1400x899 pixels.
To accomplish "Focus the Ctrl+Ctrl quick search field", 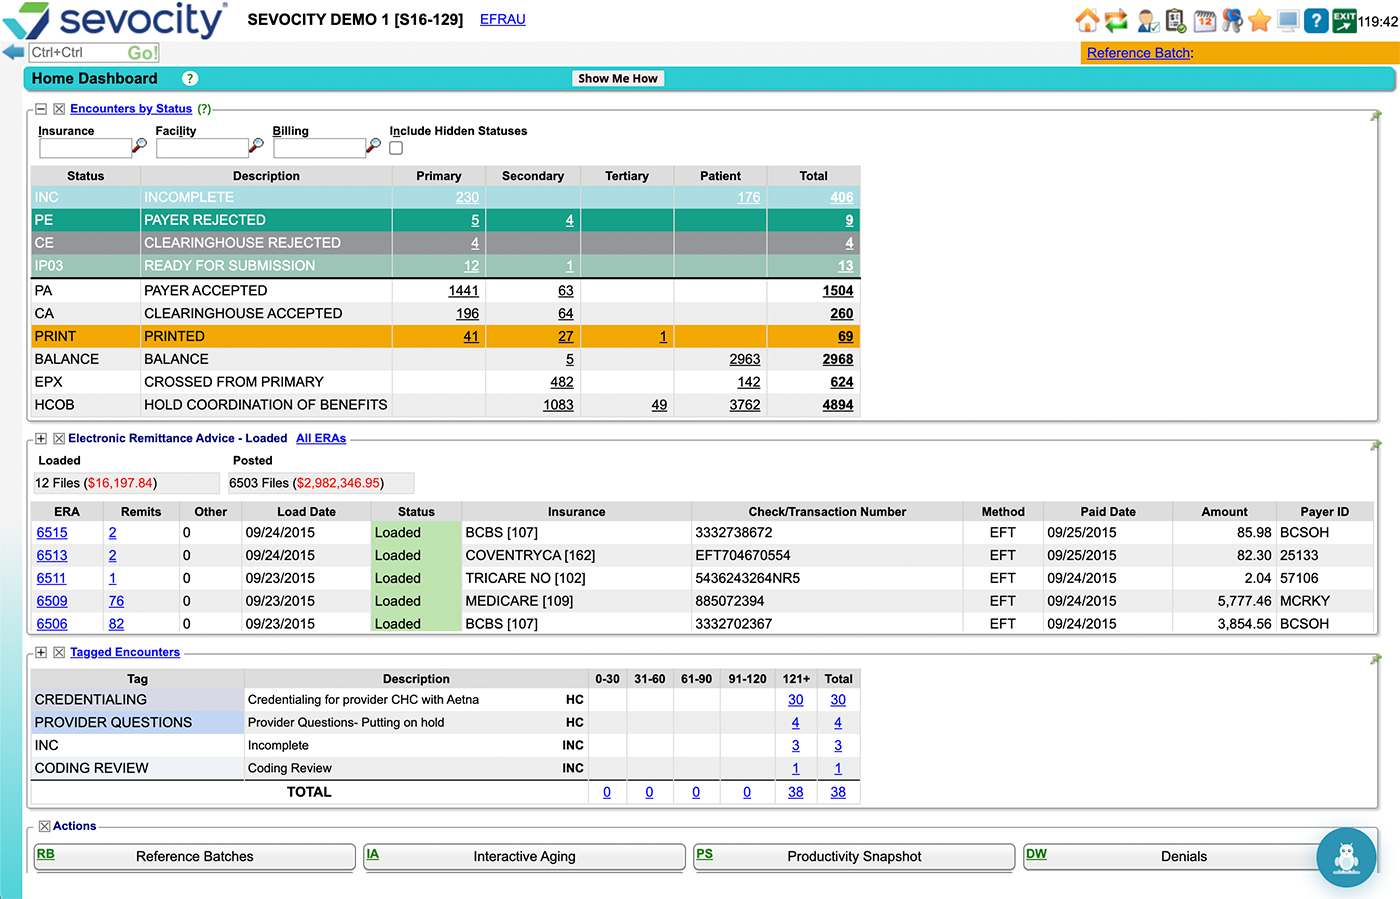I will [x=77, y=53].
